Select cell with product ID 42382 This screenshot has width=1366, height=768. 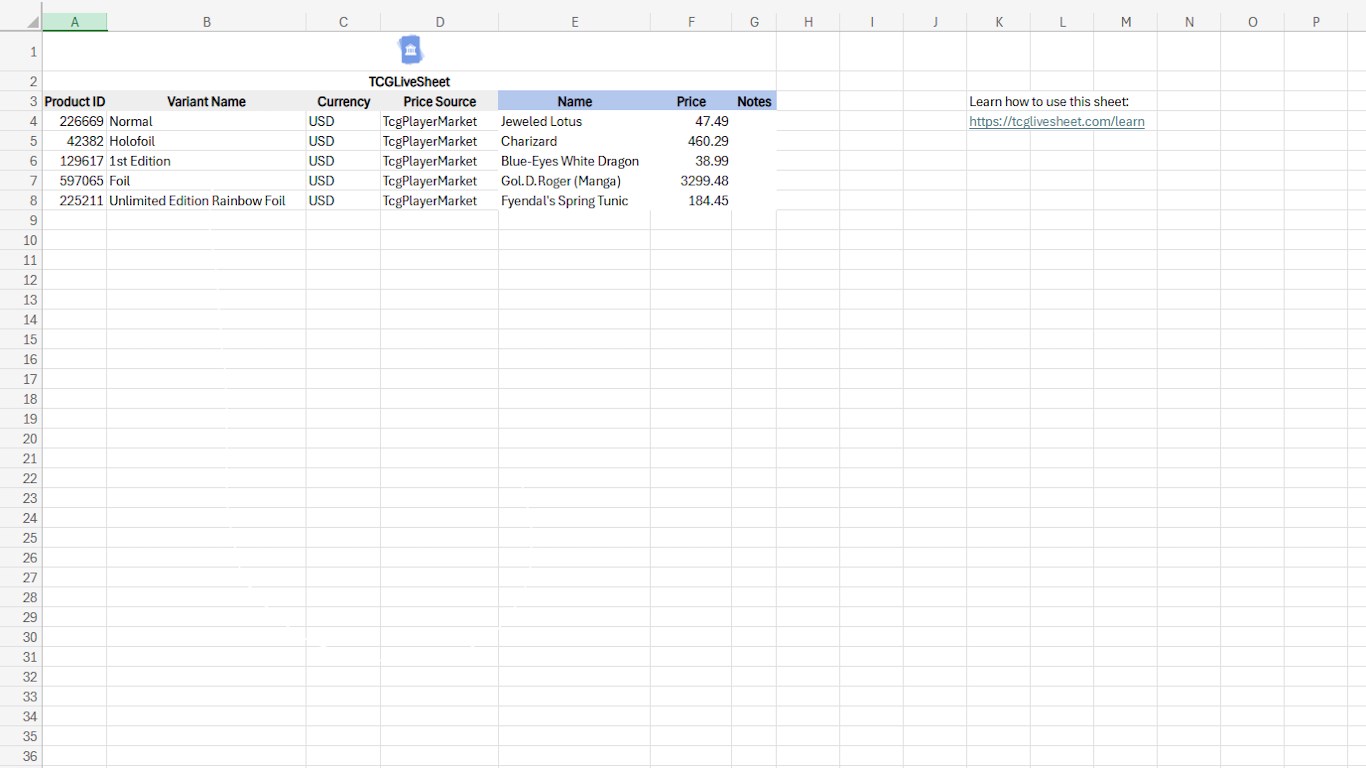[x=74, y=141]
